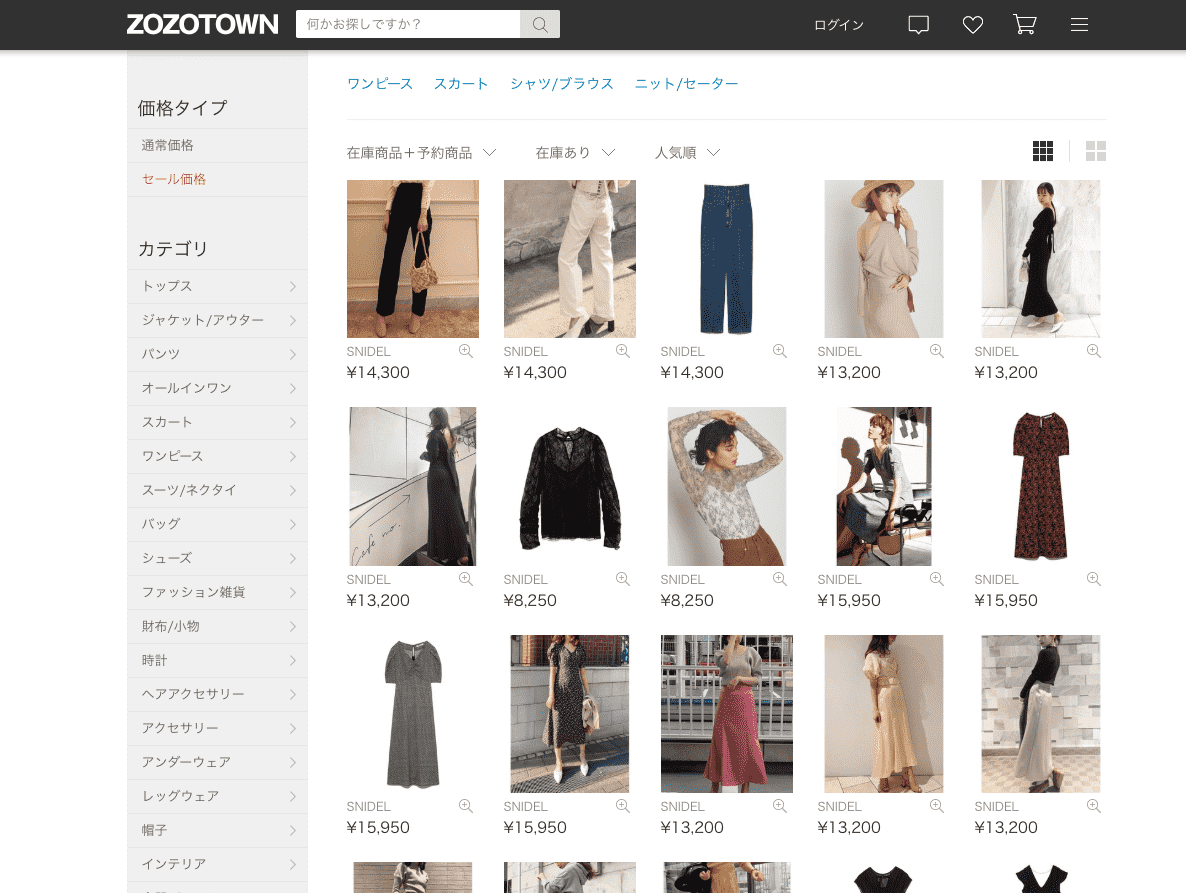The width and height of the screenshot is (1186, 893).
Task: Zoom icon on black dress first-row ¥13,200 item
Action: (x=1094, y=352)
